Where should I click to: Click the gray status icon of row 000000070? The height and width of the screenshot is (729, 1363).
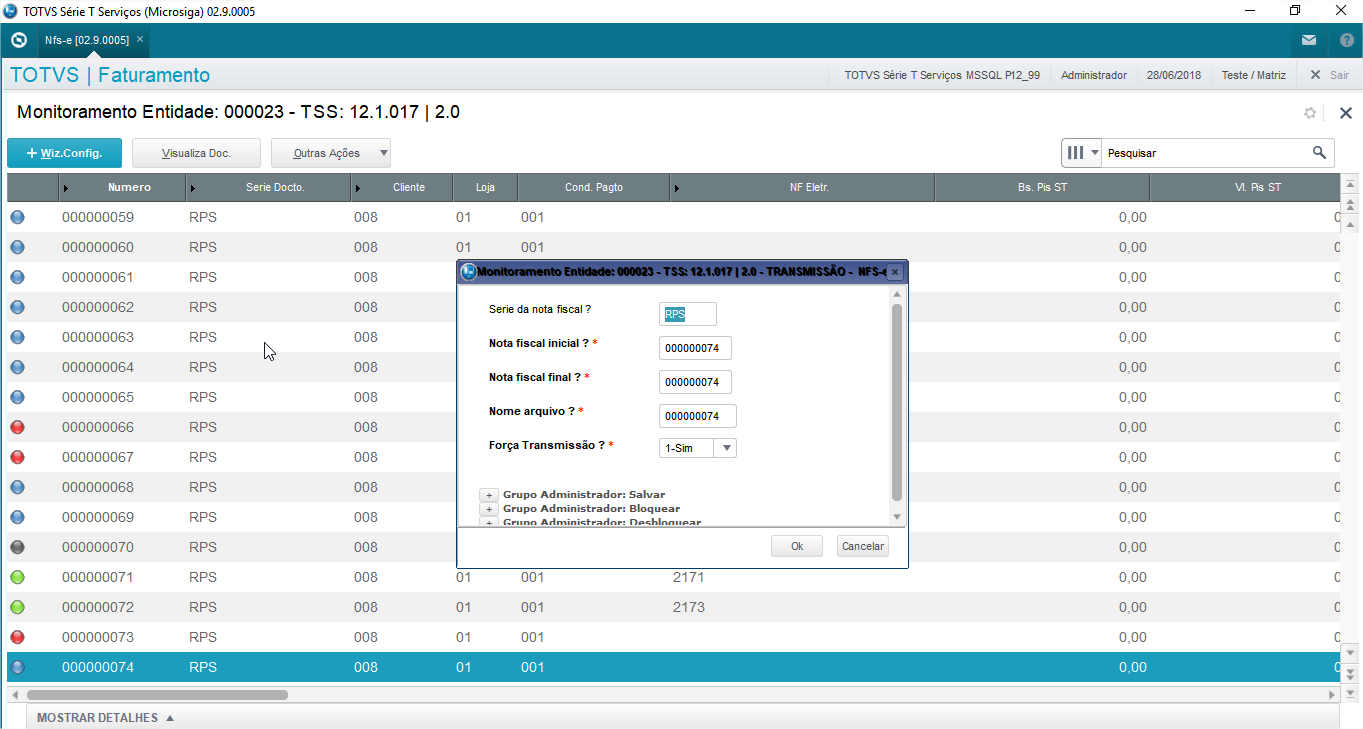17,547
